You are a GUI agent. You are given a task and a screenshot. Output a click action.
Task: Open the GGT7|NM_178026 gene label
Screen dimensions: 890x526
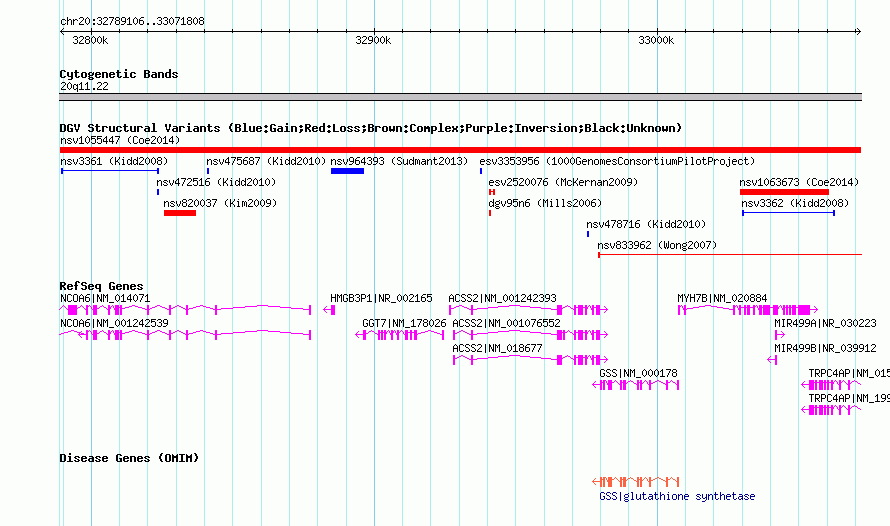tap(404, 323)
